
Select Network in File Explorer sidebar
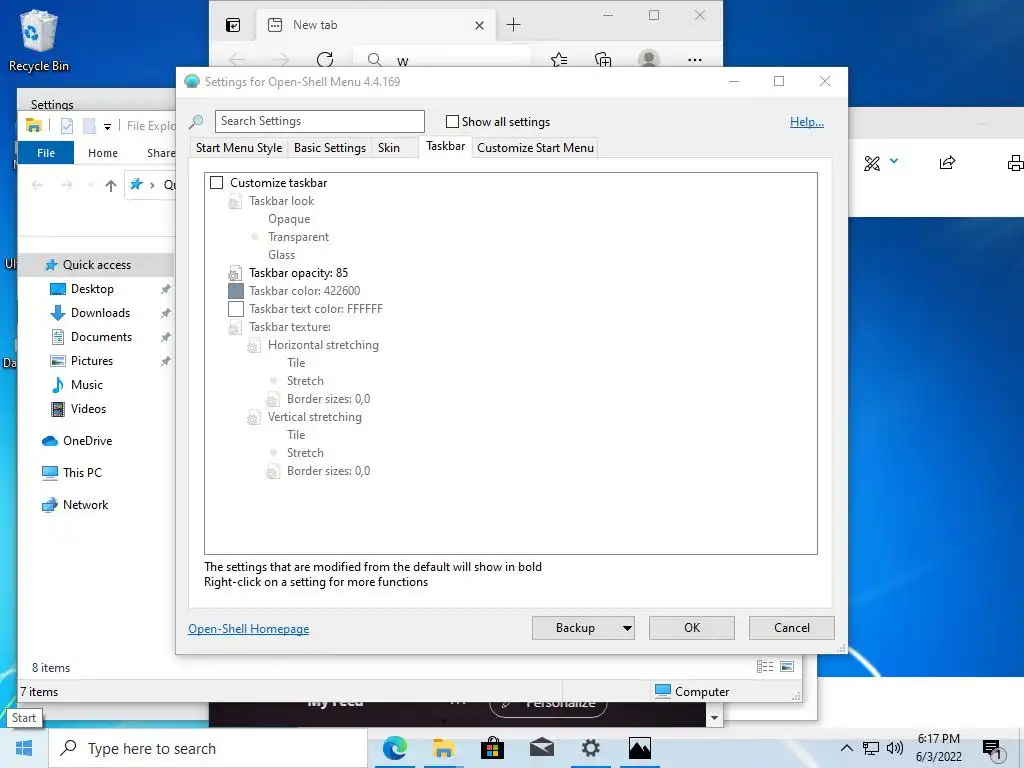(x=86, y=505)
